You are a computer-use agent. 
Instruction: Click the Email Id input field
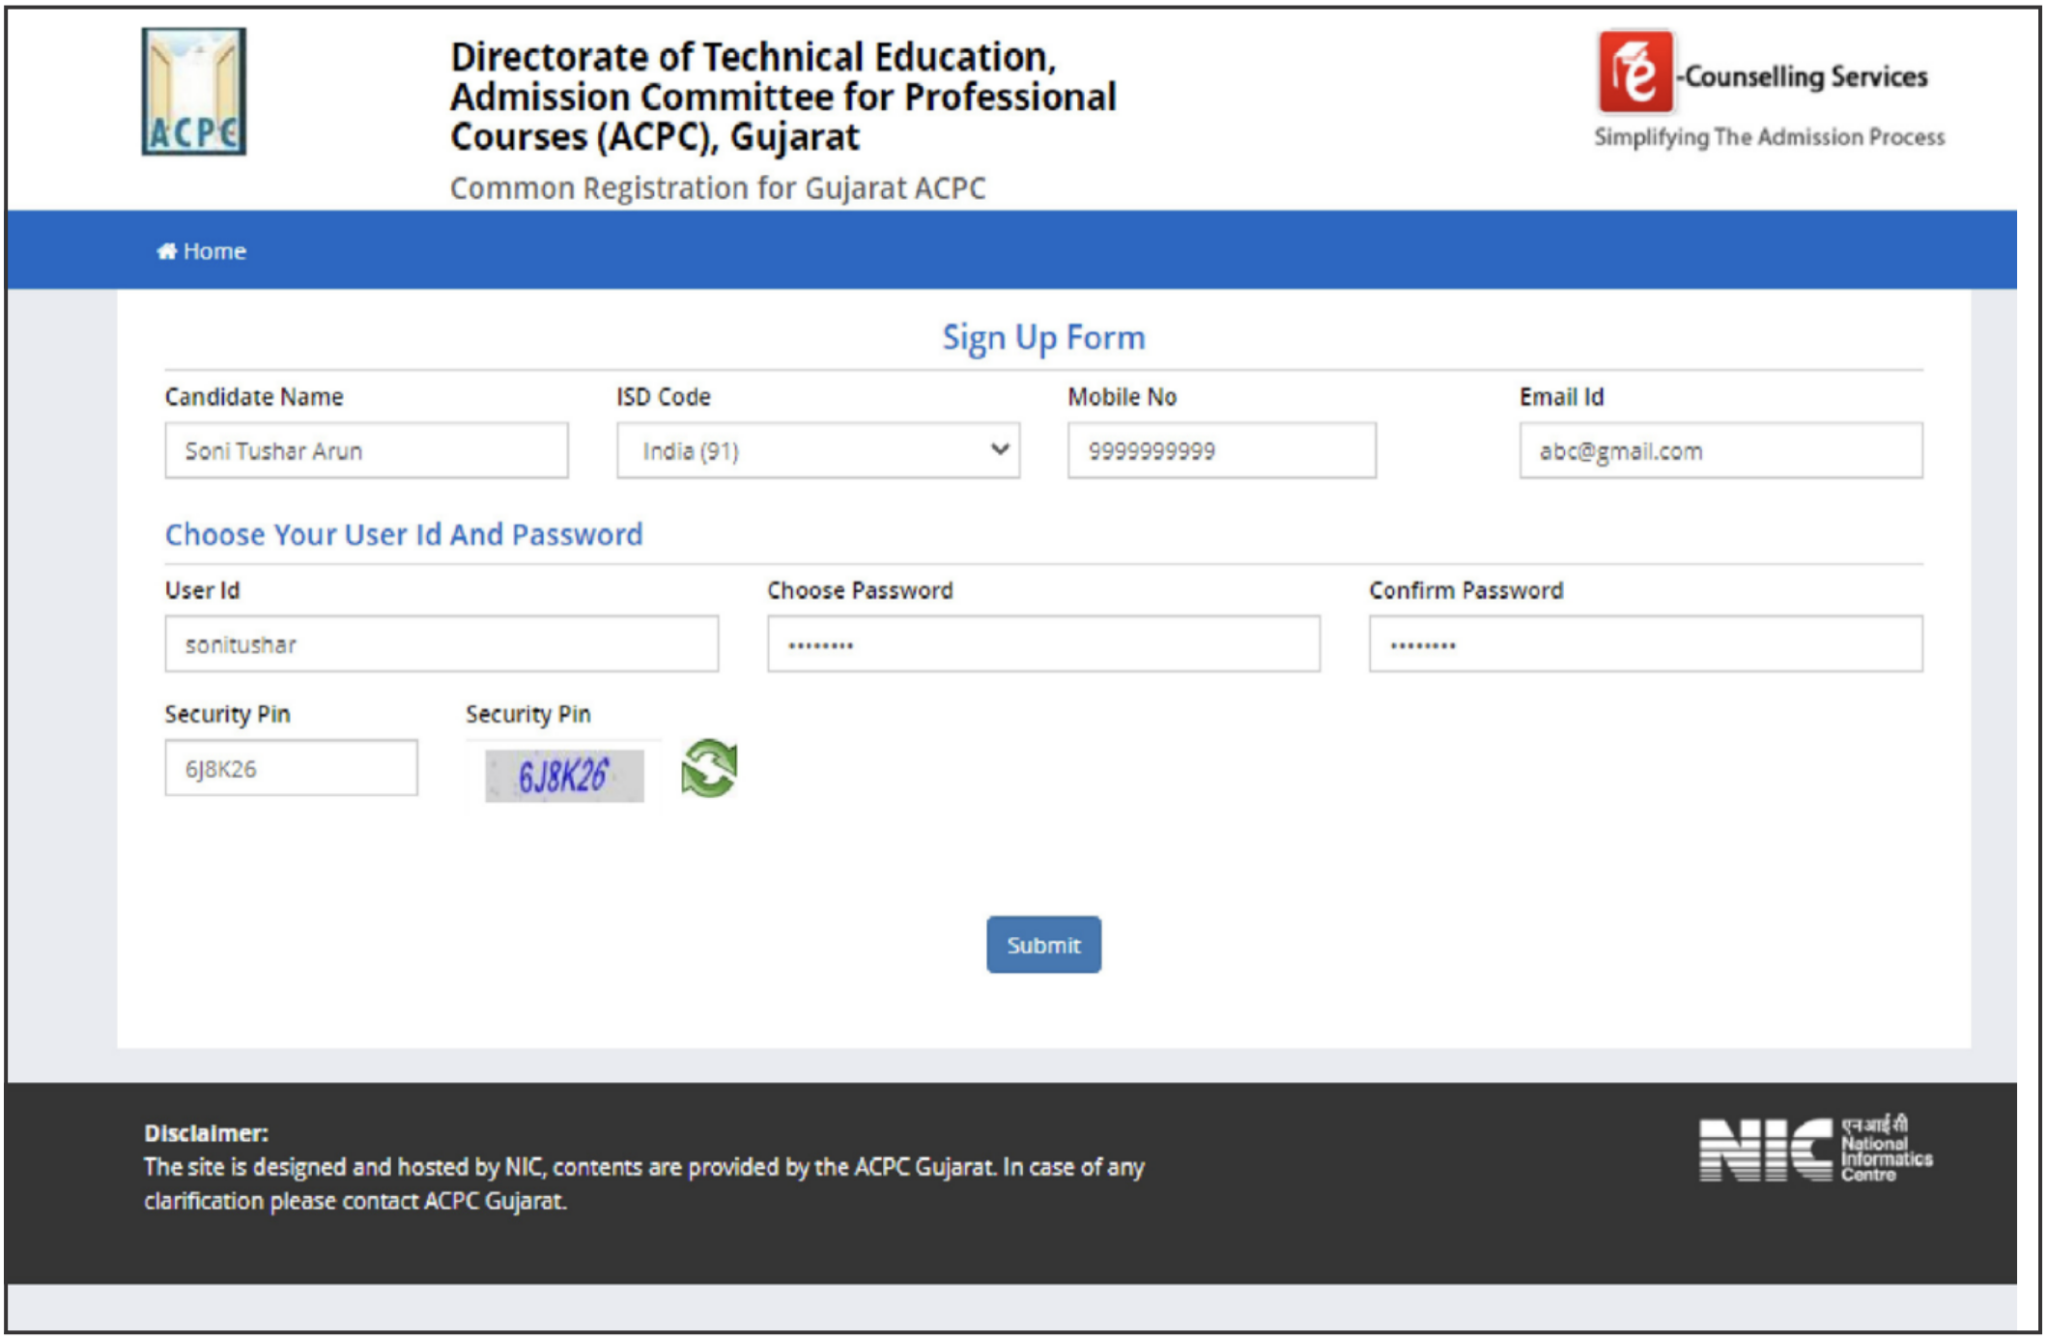point(1721,451)
